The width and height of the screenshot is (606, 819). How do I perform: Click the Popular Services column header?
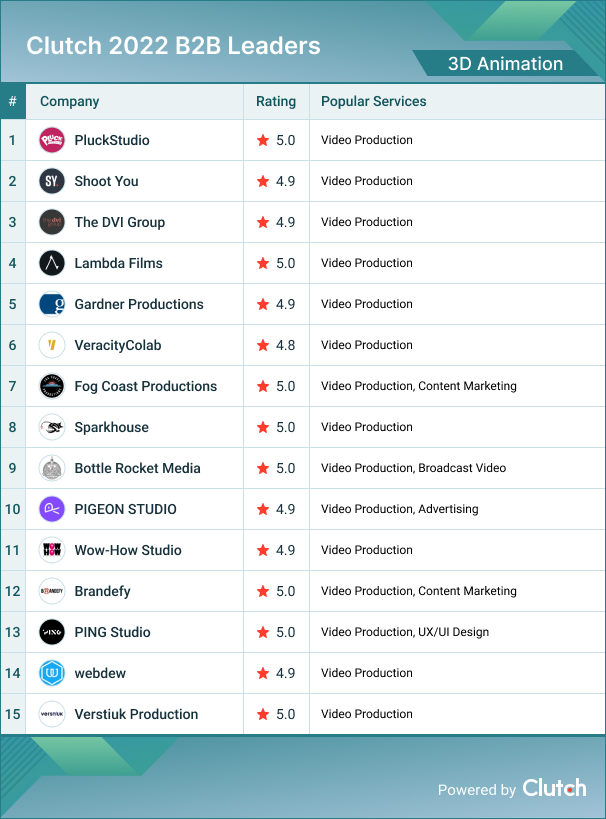[x=374, y=101]
